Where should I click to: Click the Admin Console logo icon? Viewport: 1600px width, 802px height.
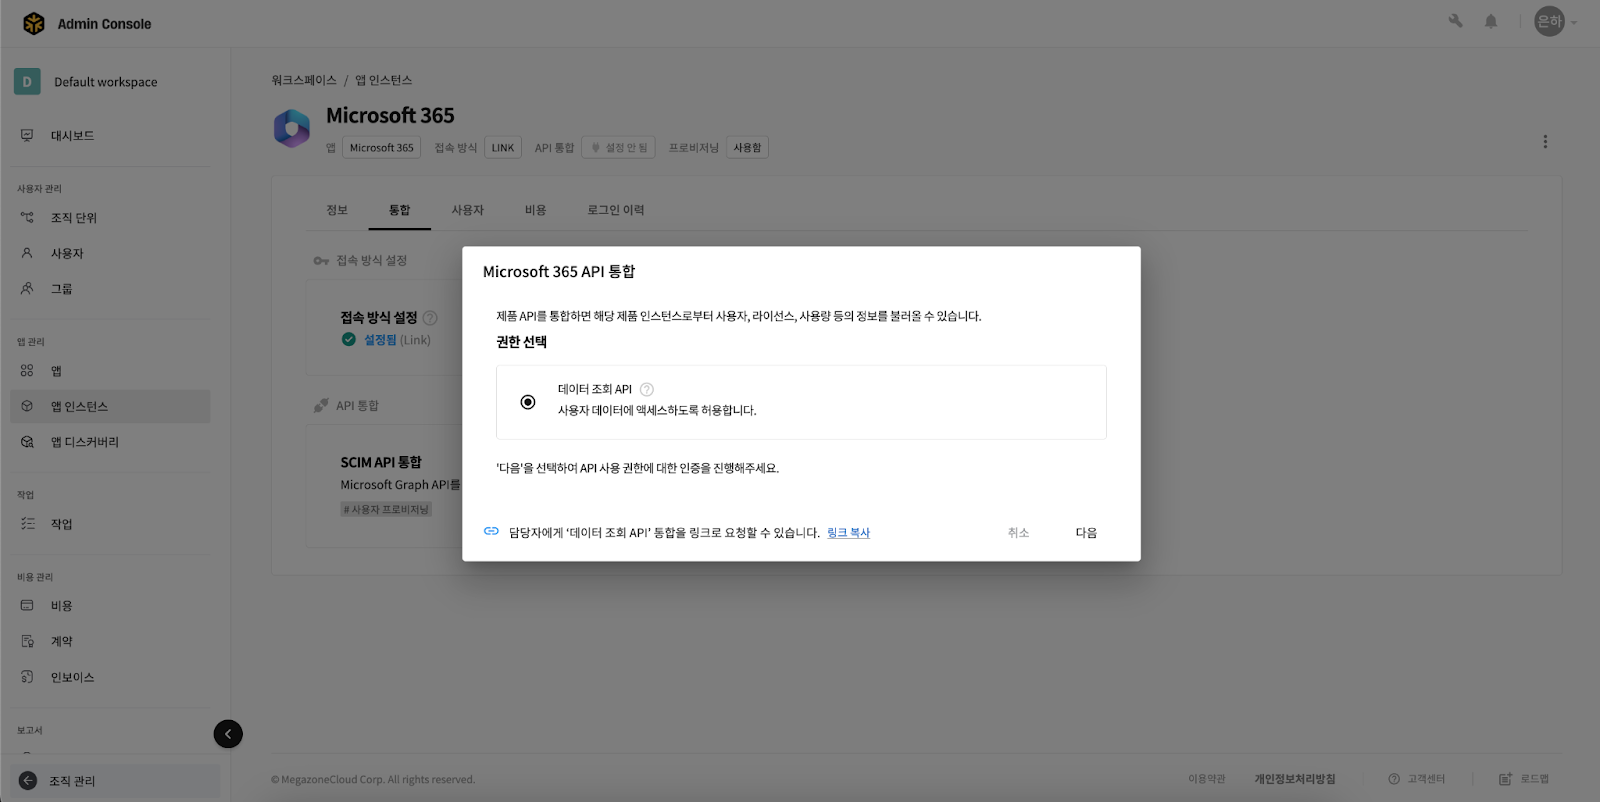(x=34, y=23)
